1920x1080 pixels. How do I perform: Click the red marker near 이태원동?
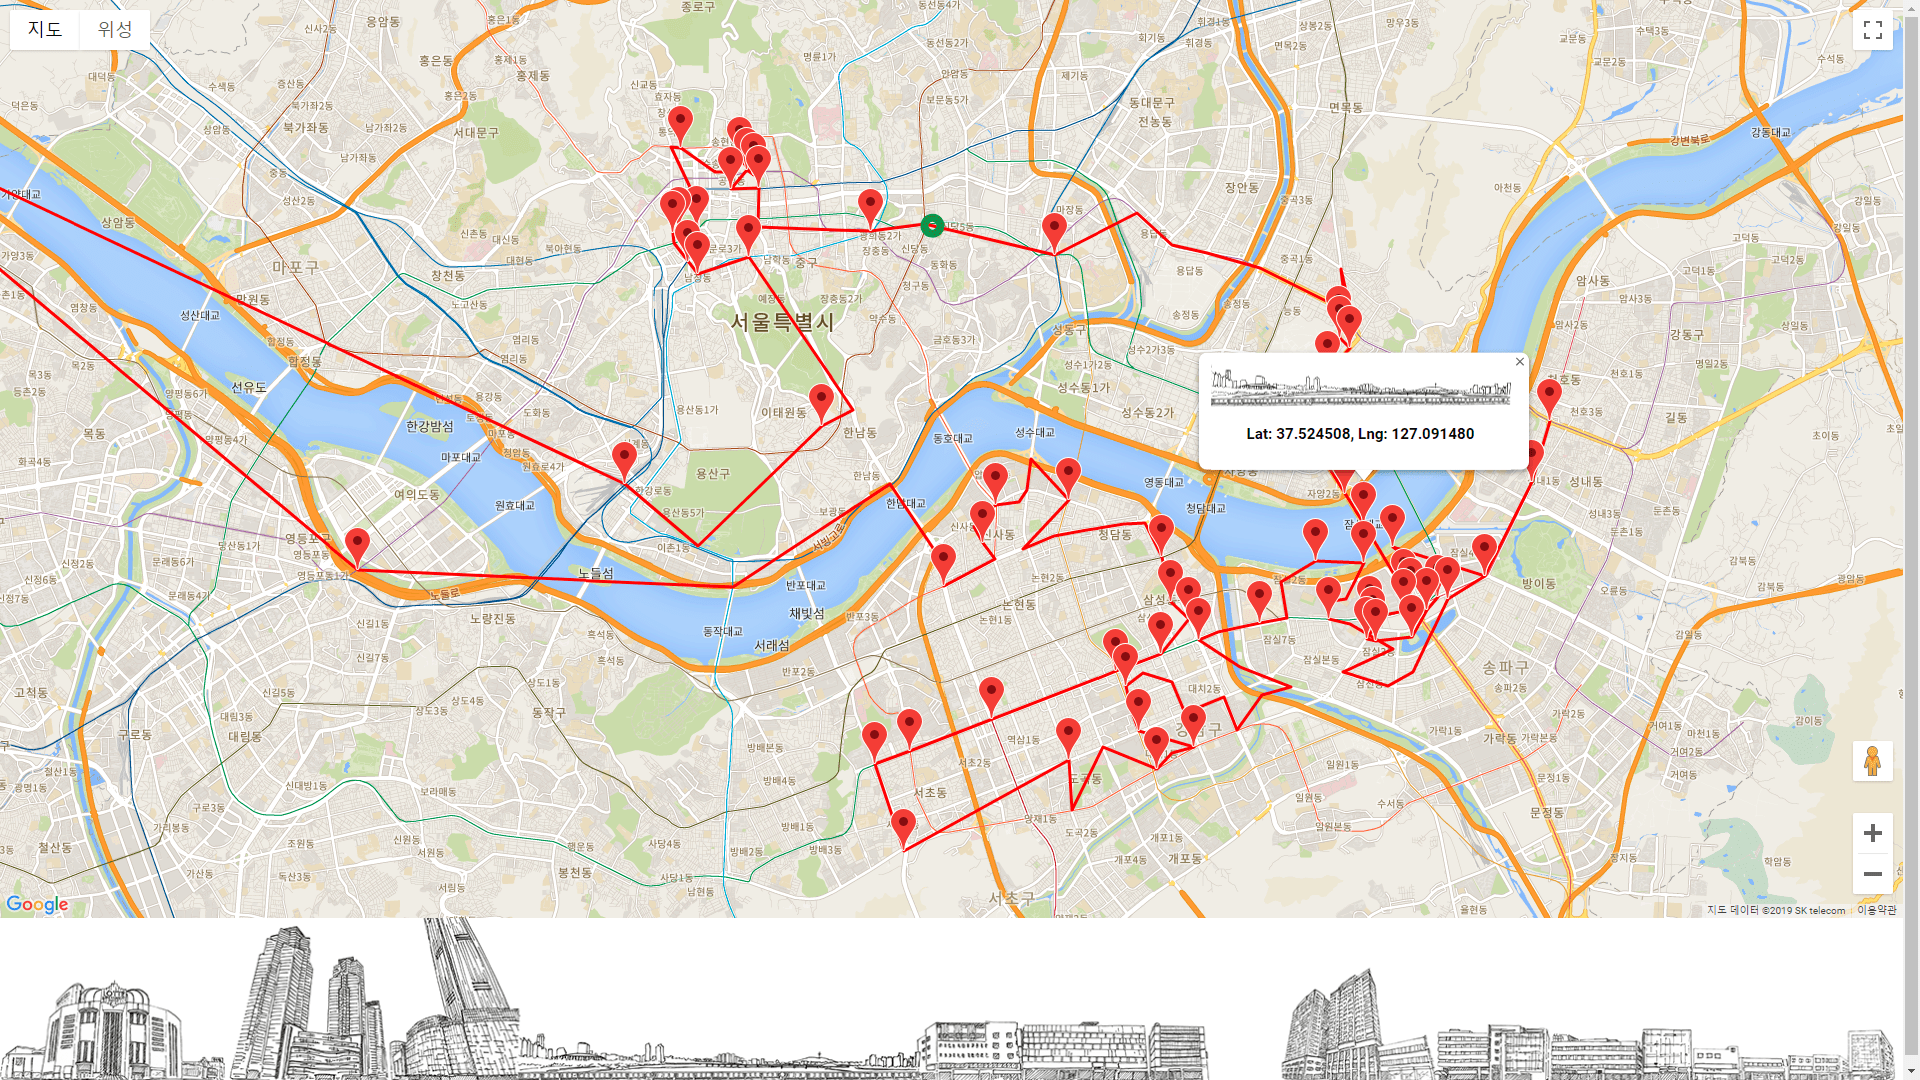(821, 400)
